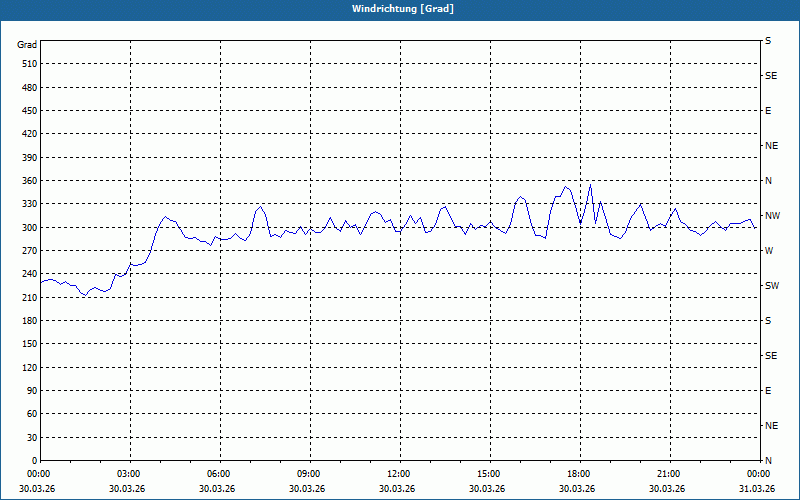Select the 06:00 time axis label
The width and height of the screenshot is (800, 500).
point(219,474)
